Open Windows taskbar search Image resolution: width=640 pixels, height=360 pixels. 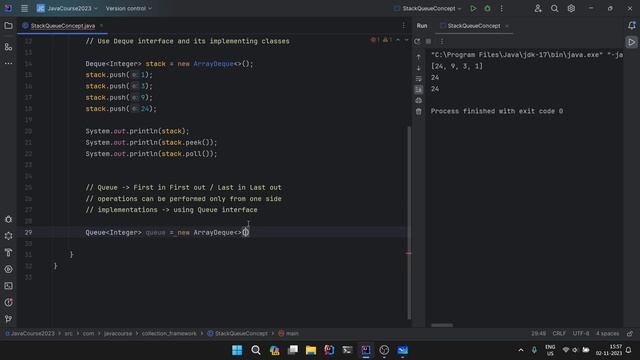[x=256, y=350]
